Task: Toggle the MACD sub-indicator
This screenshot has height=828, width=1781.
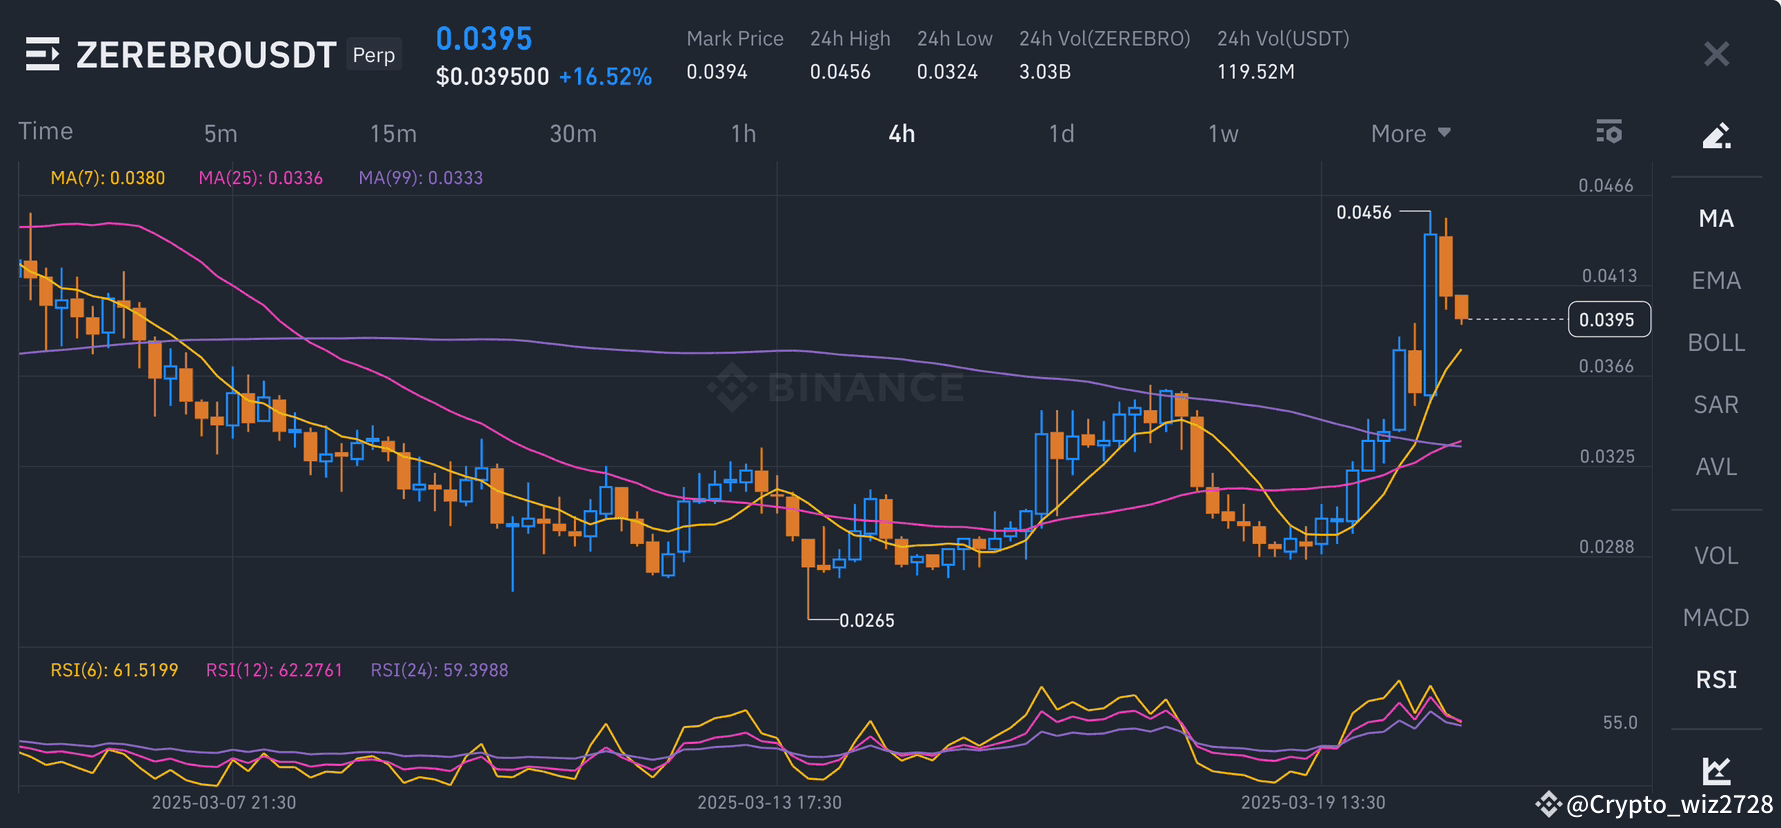Action: coord(1716,618)
